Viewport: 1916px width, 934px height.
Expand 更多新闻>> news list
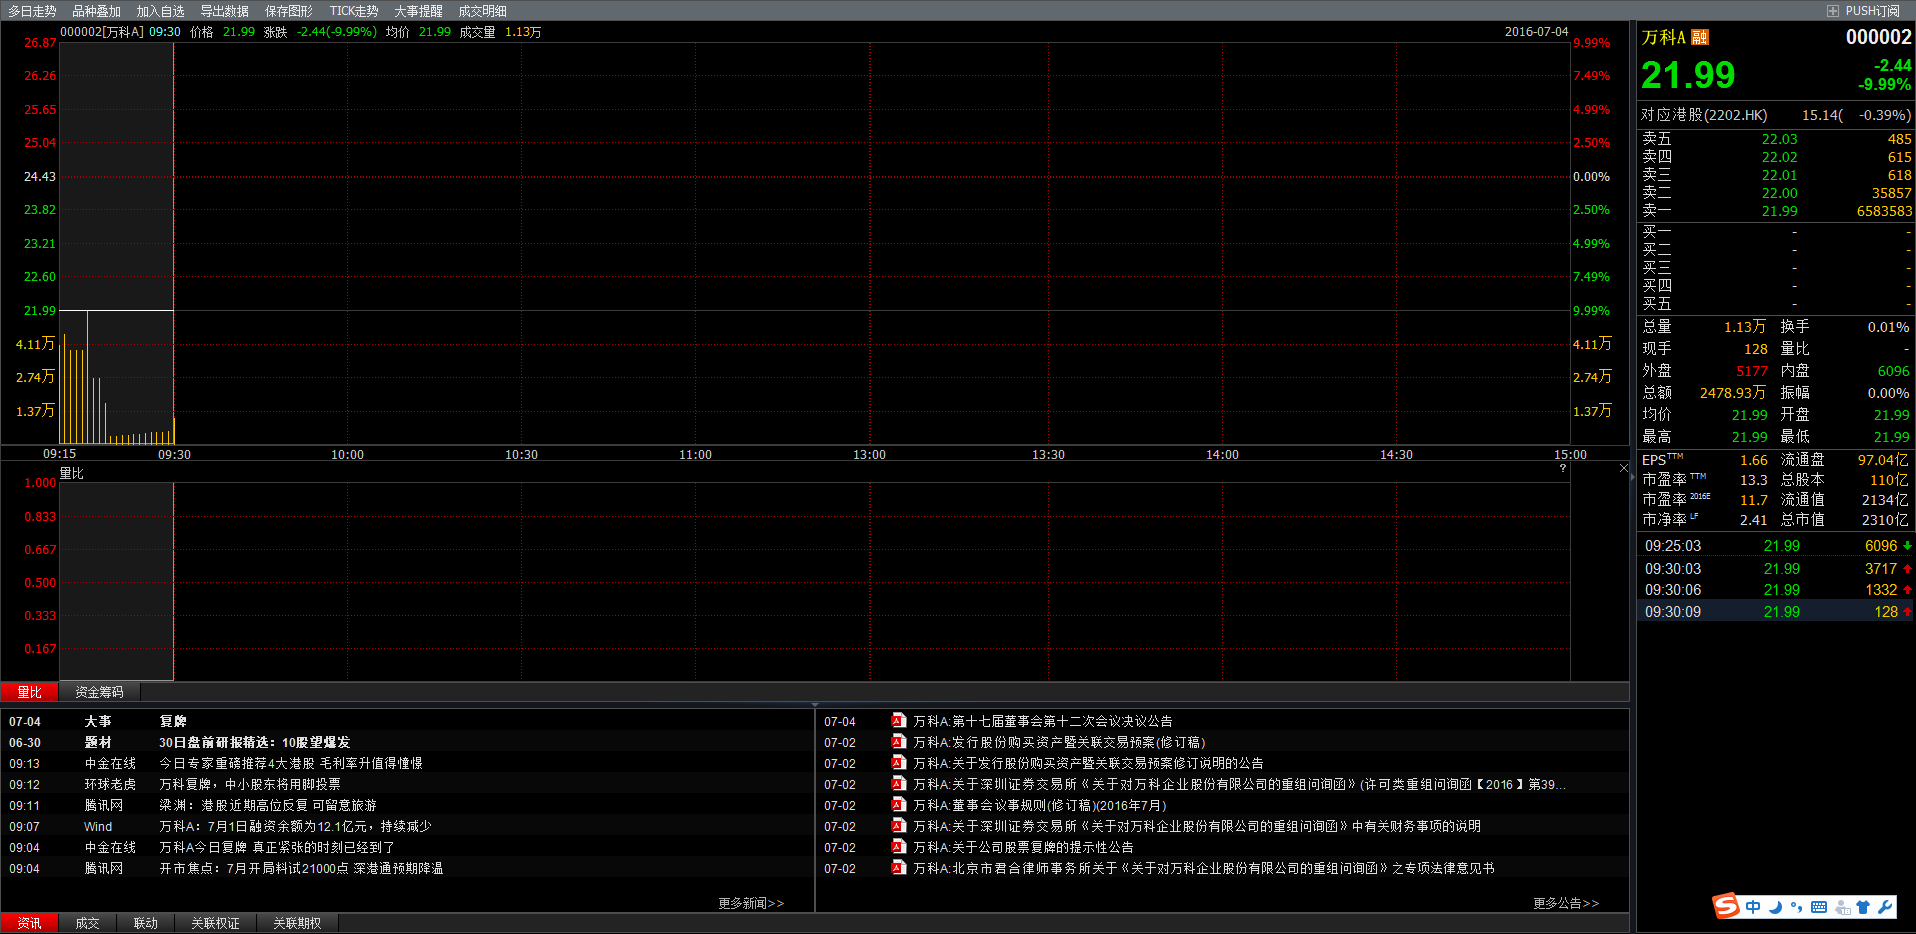point(750,903)
